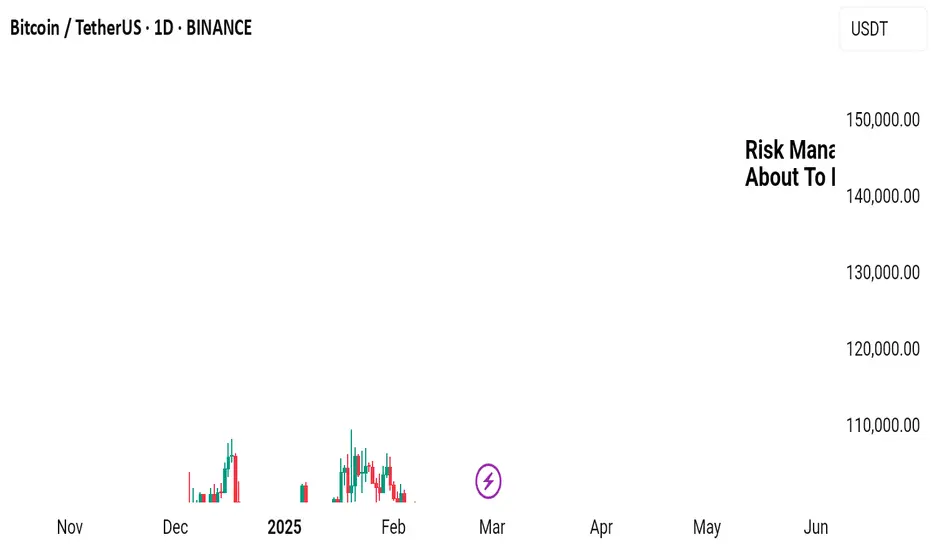Select Dec on the time axis
Image resolution: width=932 pixels, height=550 pixels.
tap(175, 527)
